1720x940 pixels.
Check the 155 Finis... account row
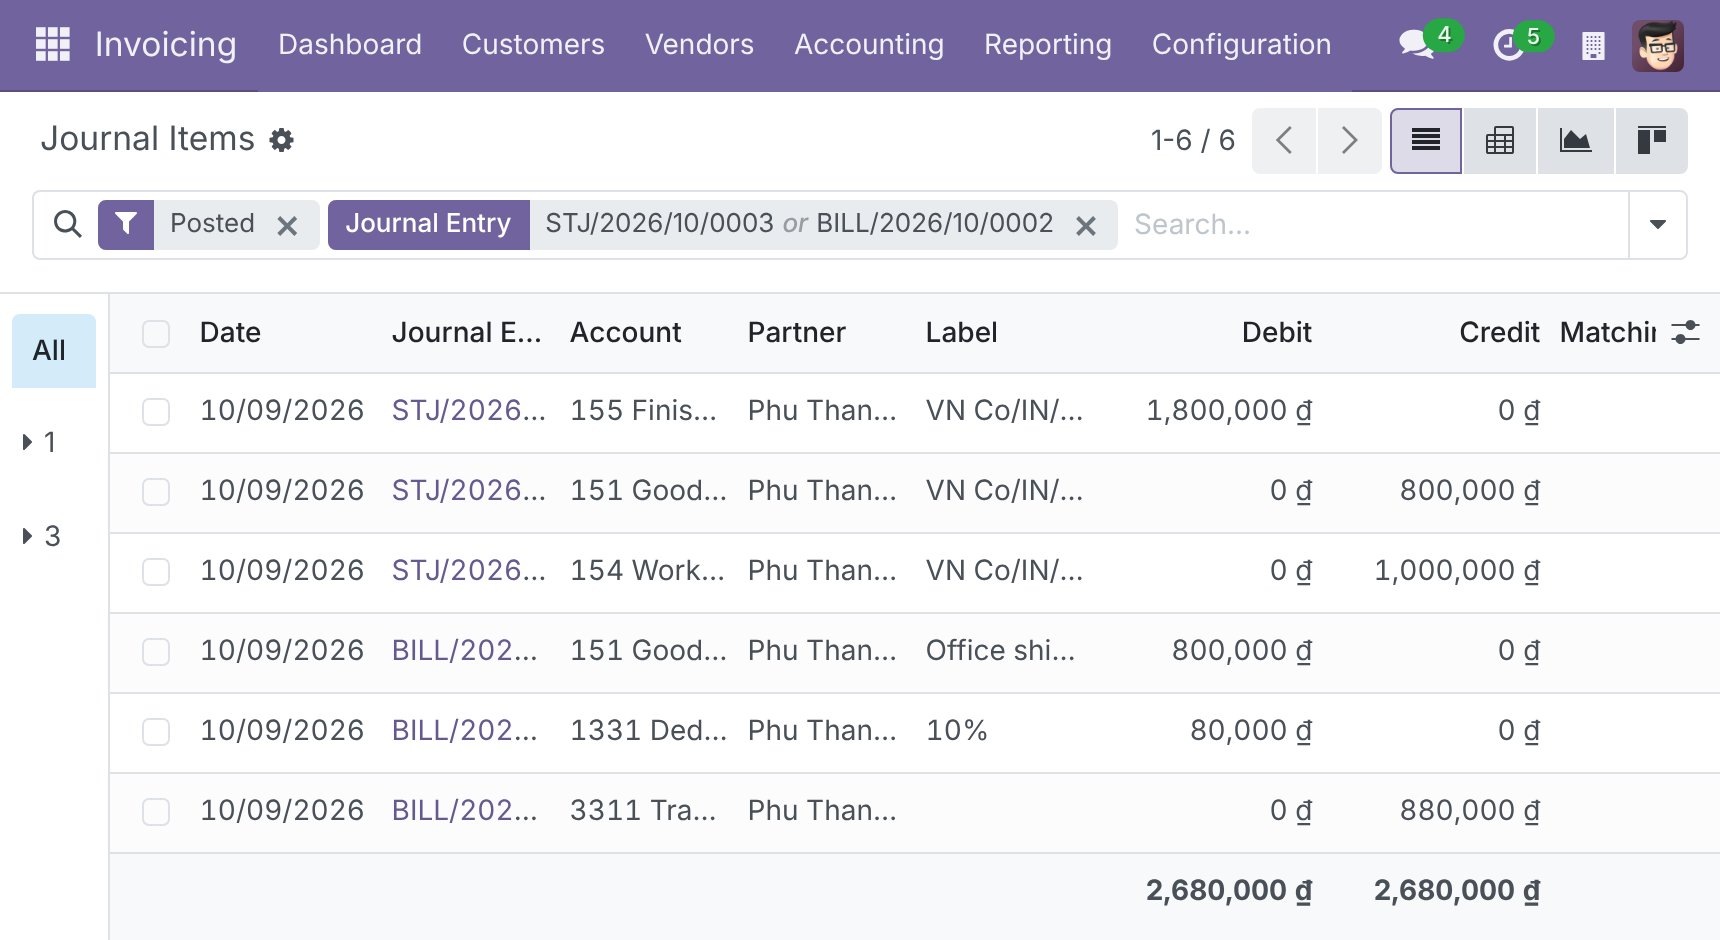coord(156,411)
